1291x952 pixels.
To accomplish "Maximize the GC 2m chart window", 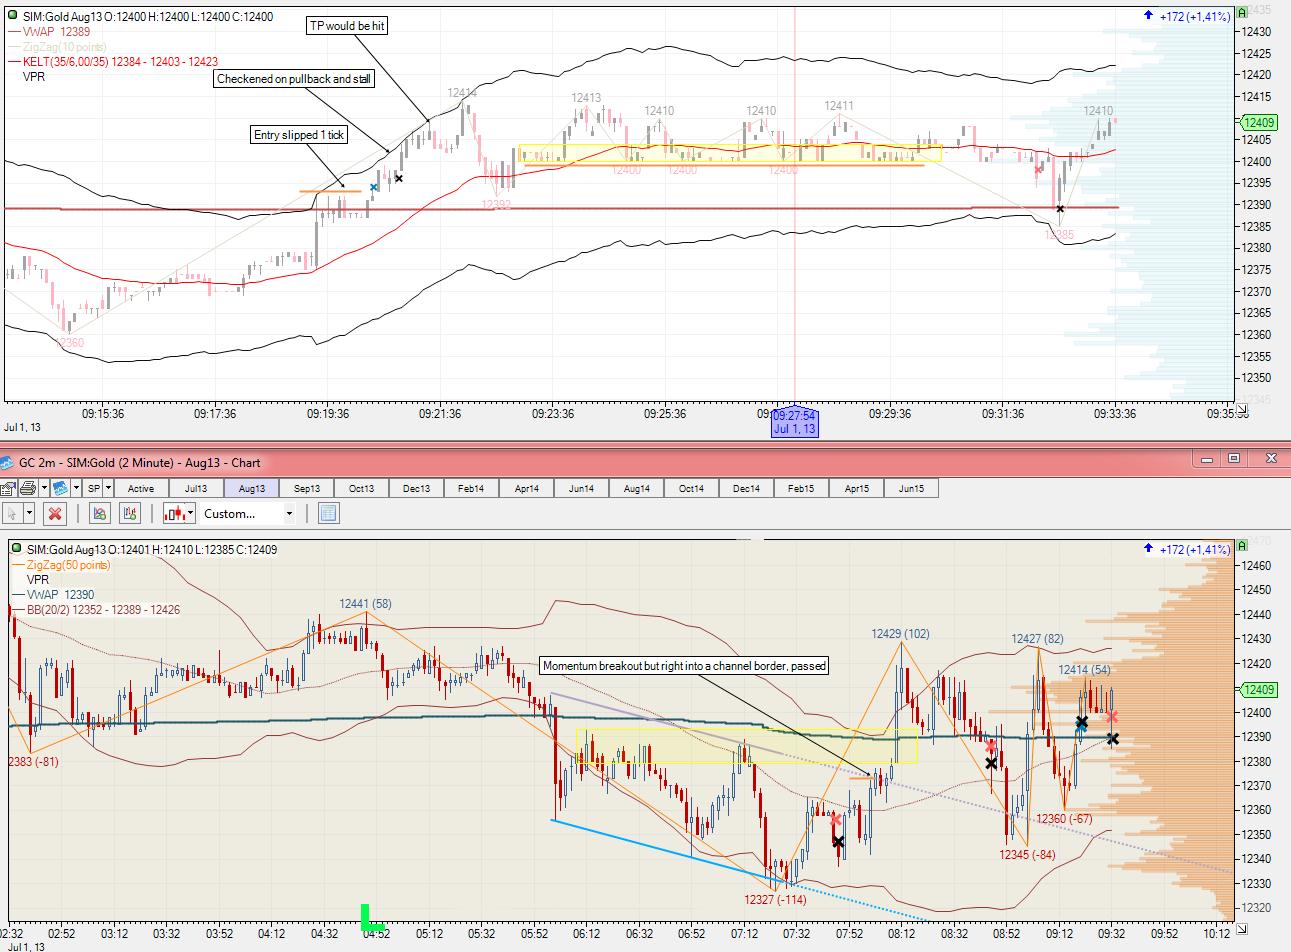I will click(x=1234, y=459).
